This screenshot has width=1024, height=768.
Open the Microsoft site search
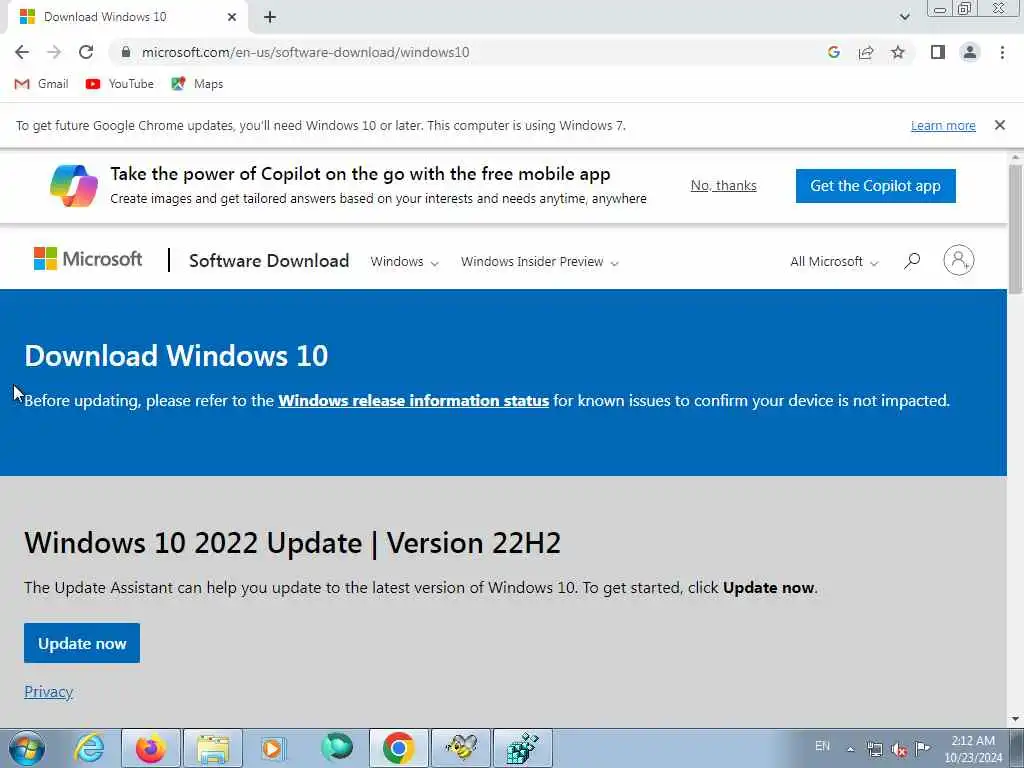coord(912,261)
